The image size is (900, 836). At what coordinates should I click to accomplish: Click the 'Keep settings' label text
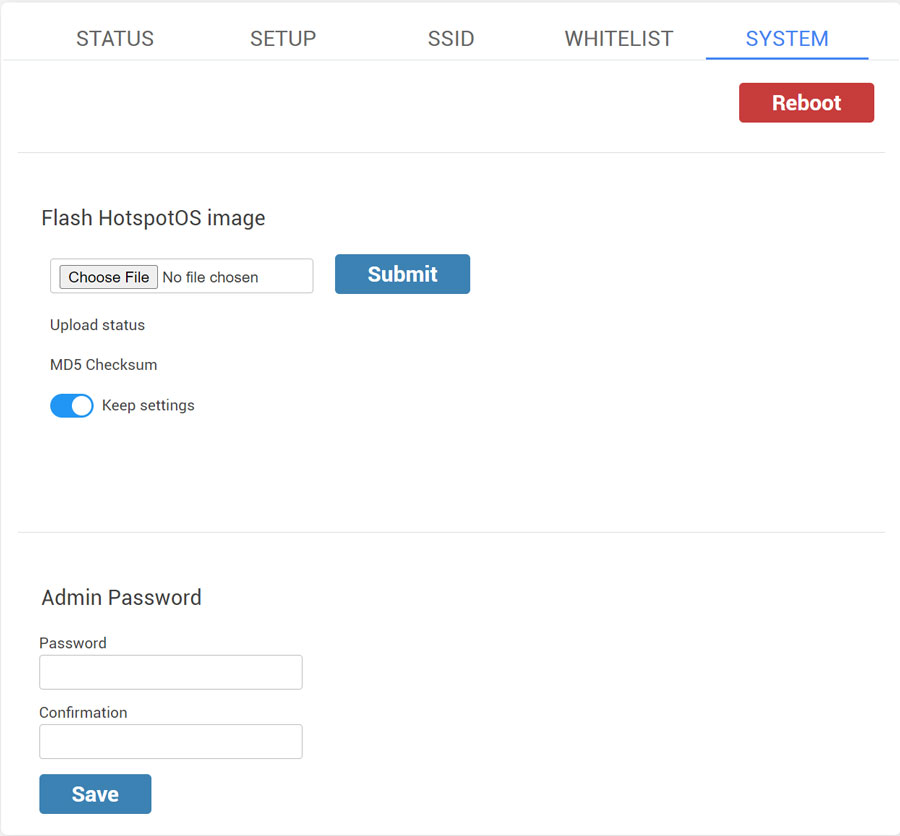pos(148,405)
